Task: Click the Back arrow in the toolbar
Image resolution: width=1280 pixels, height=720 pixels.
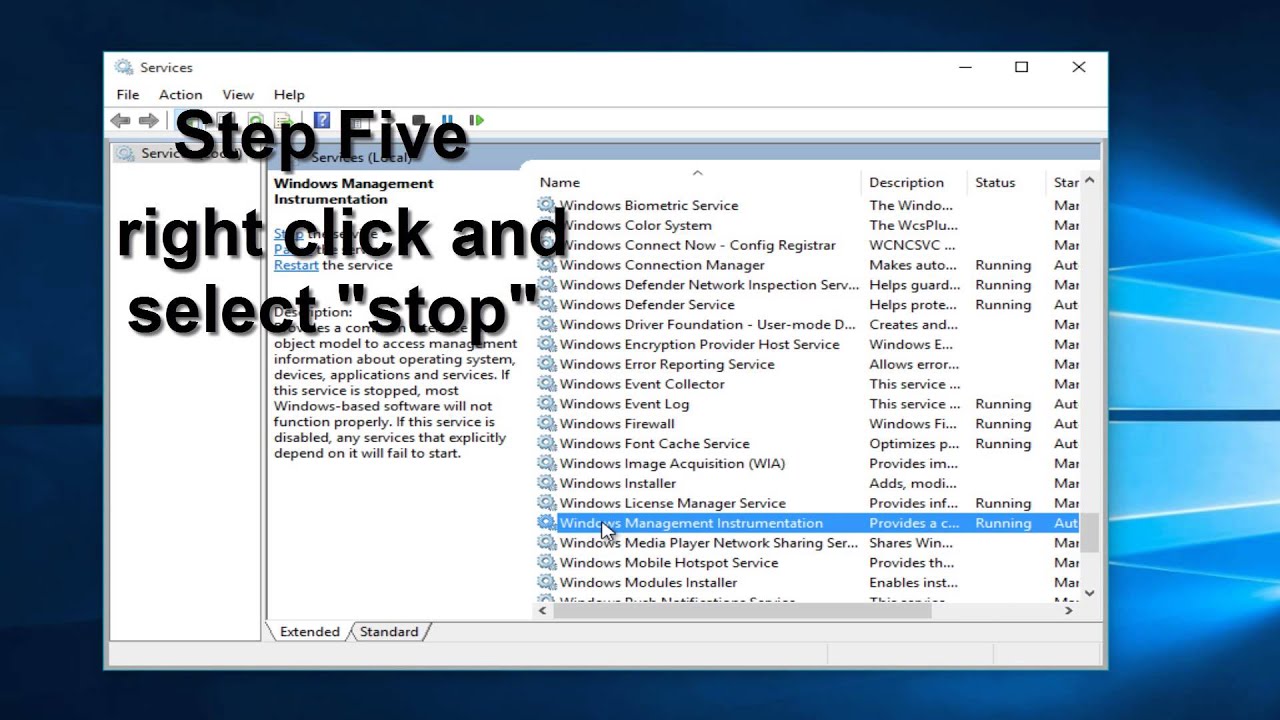Action: click(120, 121)
